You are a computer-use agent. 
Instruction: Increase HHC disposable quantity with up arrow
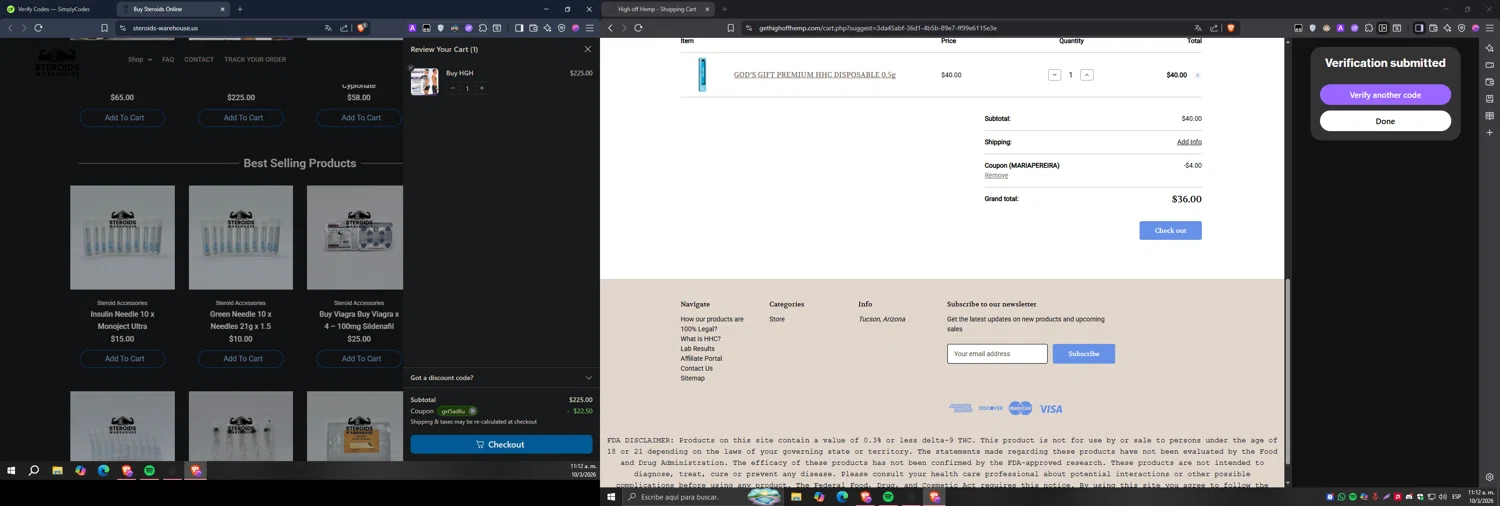(x=1087, y=75)
